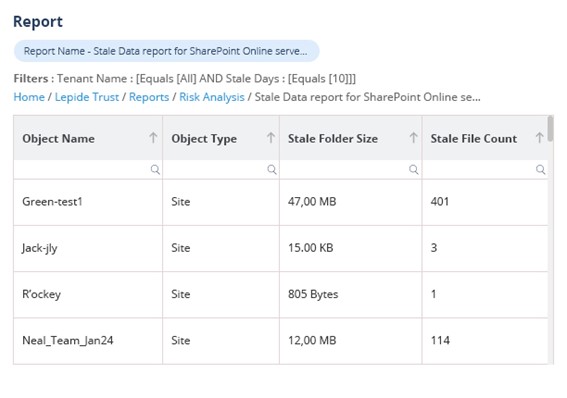This screenshot has width=567, height=398.
Task: Sort by Stale File Count arrow icon
Action: (x=539, y=138)
